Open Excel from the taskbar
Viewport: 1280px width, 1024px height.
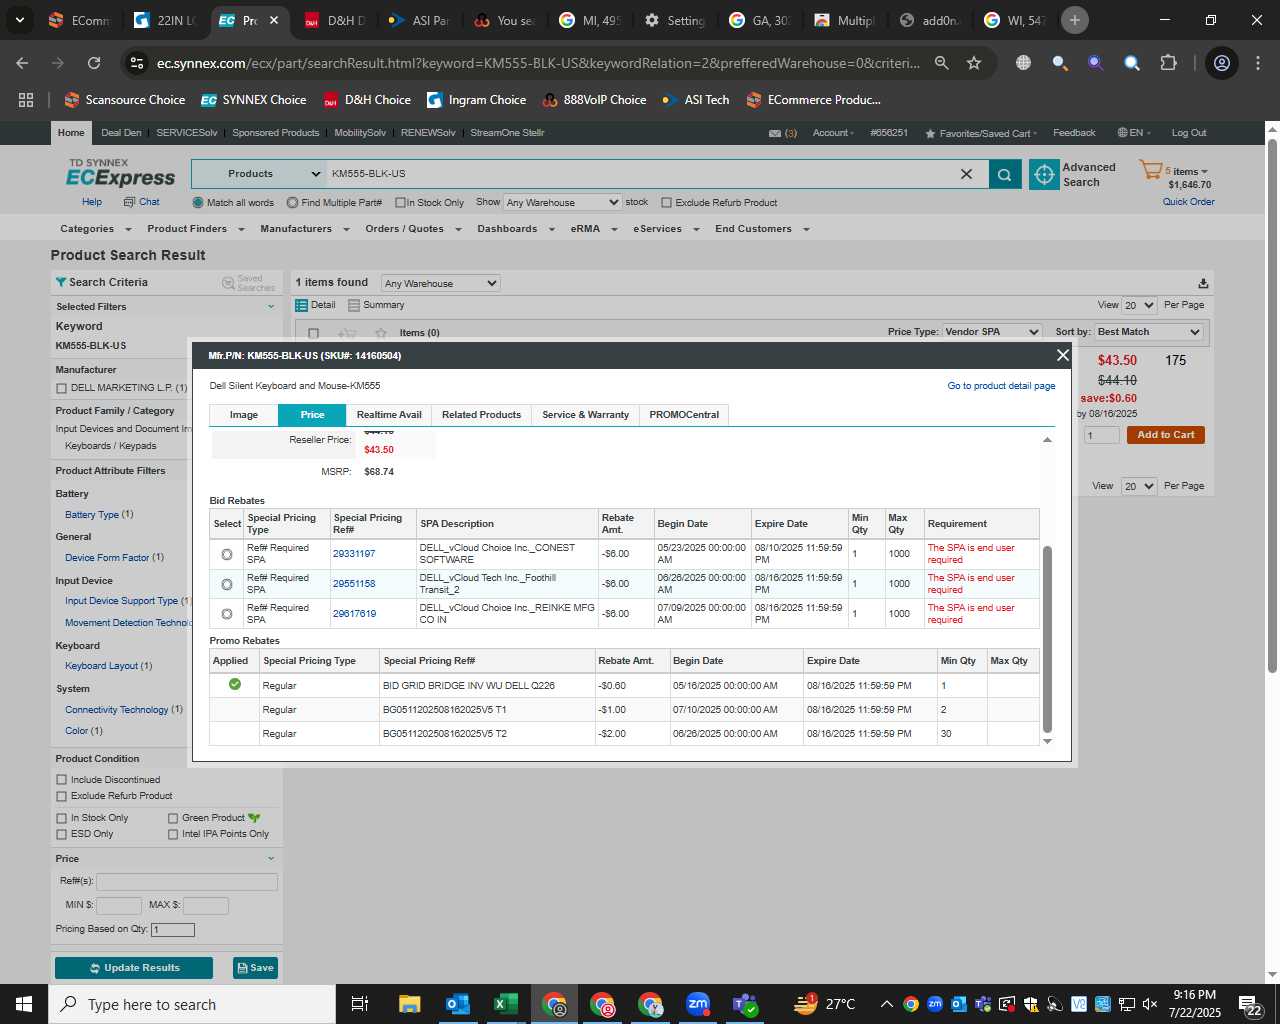(x=505, y=1004)
